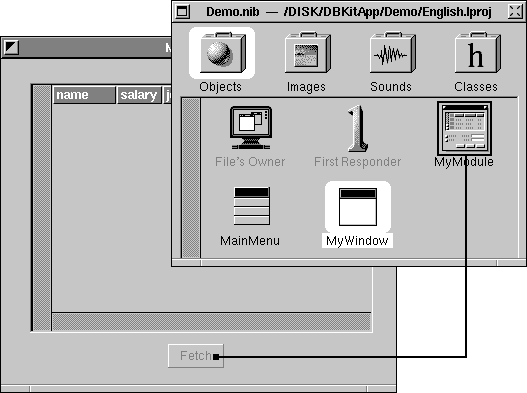Click the name column header
This screenshot has height=393, width=527.
coord(84,95)
